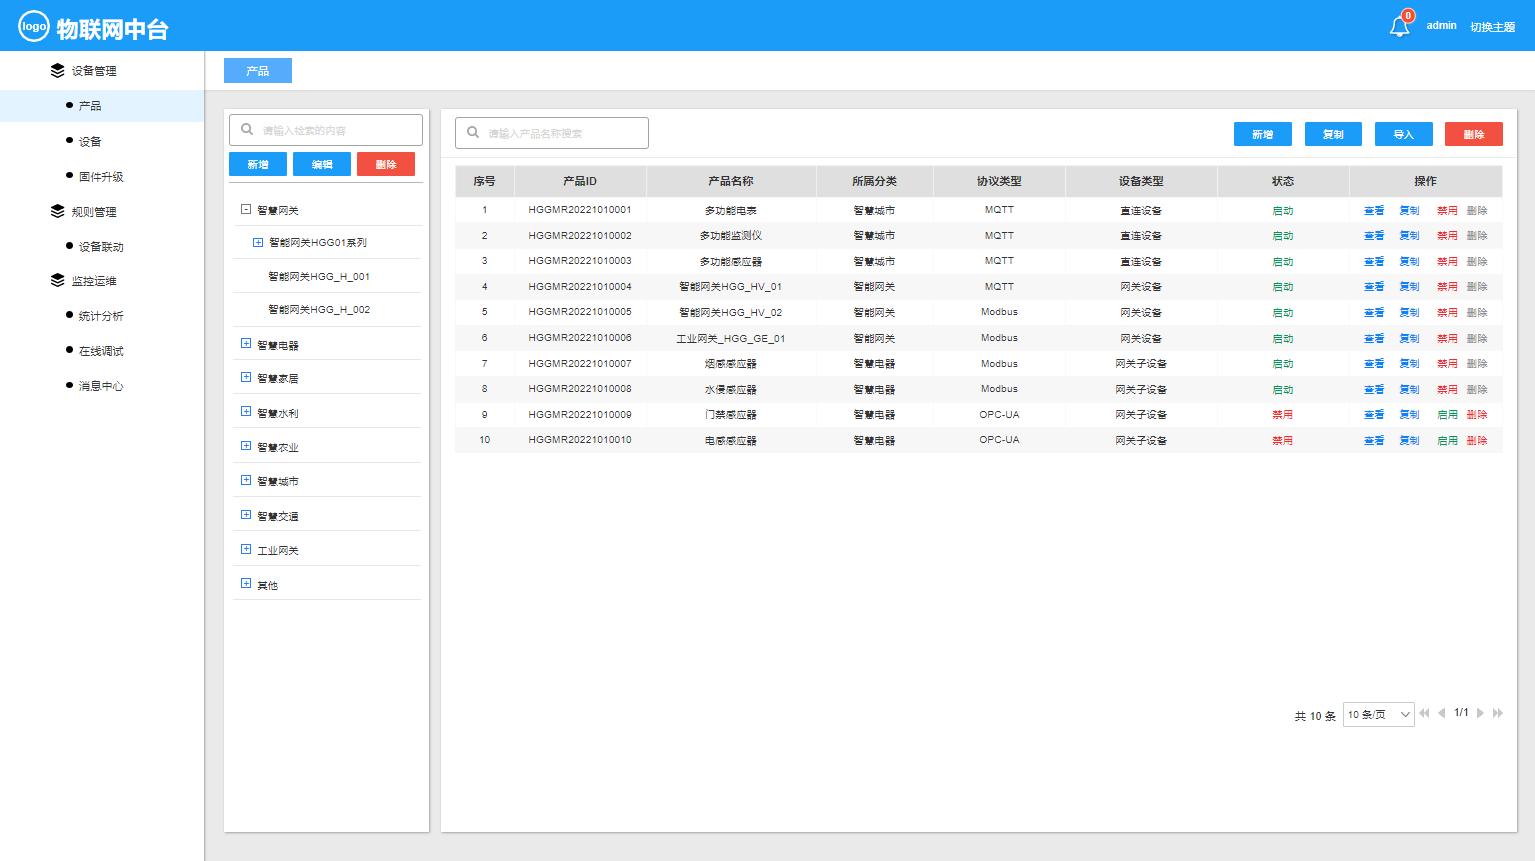Click the red 删除 button above the table

coord(1473,133)
